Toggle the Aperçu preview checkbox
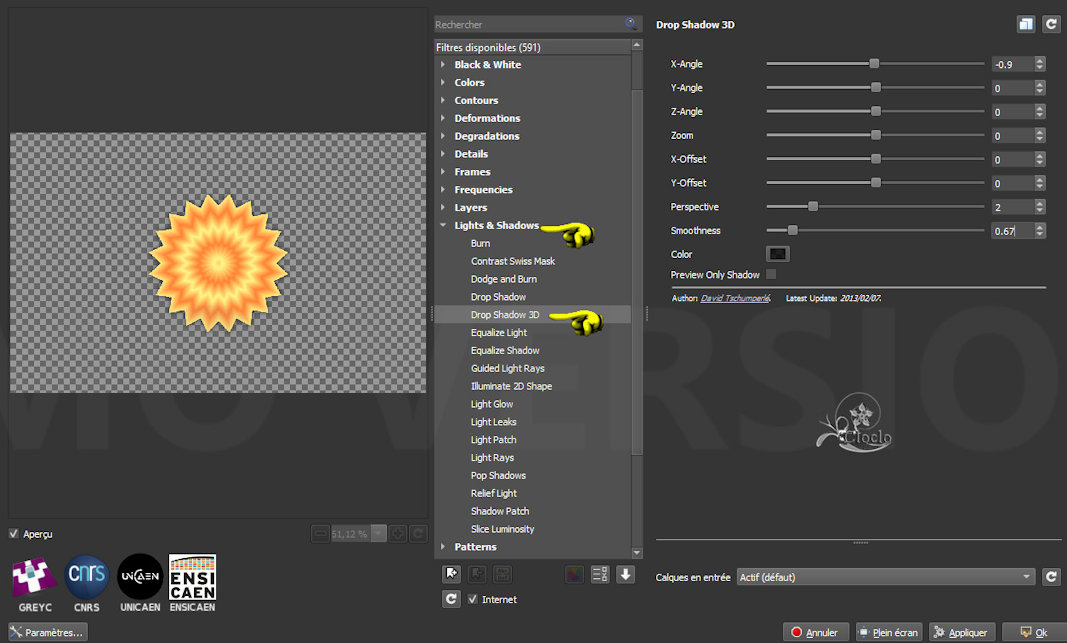1067x643 pixels. tap(14, 534)
